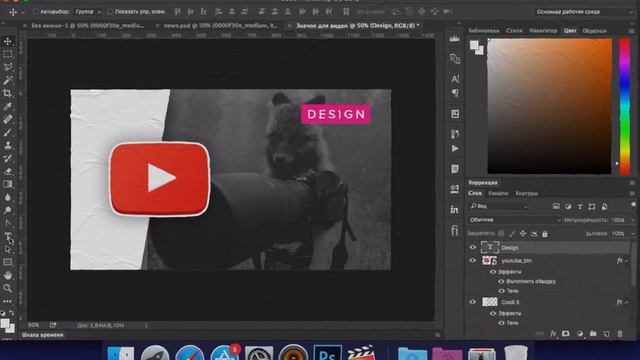Open the Move tool preset picker arrow
Image resolution: width=640 pixels, height=360 pixels.
tap(22, 12)
